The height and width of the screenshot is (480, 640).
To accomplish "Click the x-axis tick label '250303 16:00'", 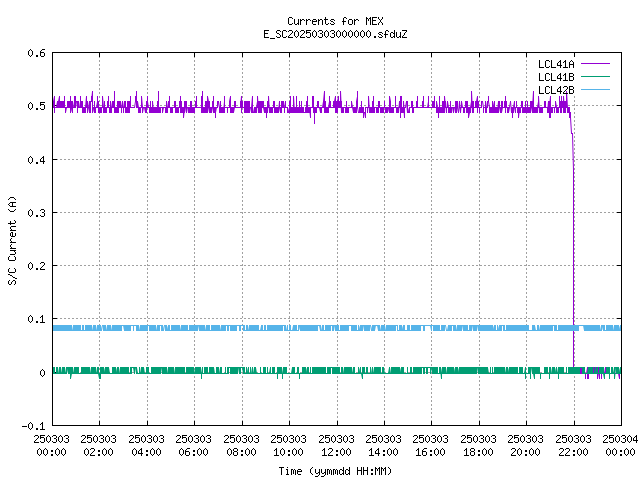I will point(431,445).
